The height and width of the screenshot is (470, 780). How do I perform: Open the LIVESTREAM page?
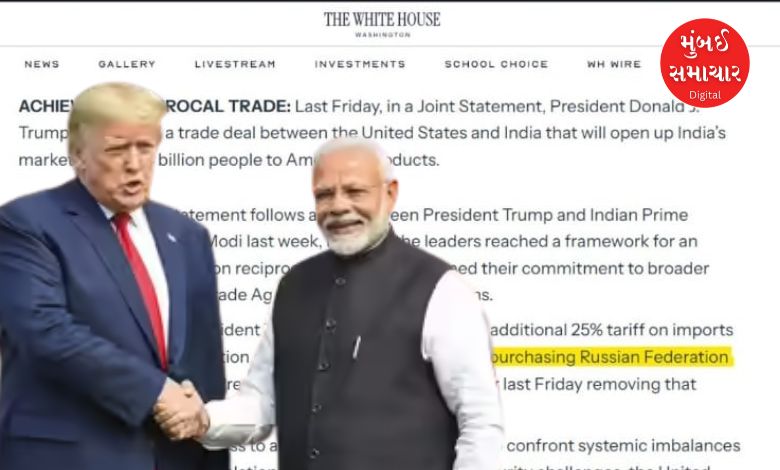tap(235, 64)
